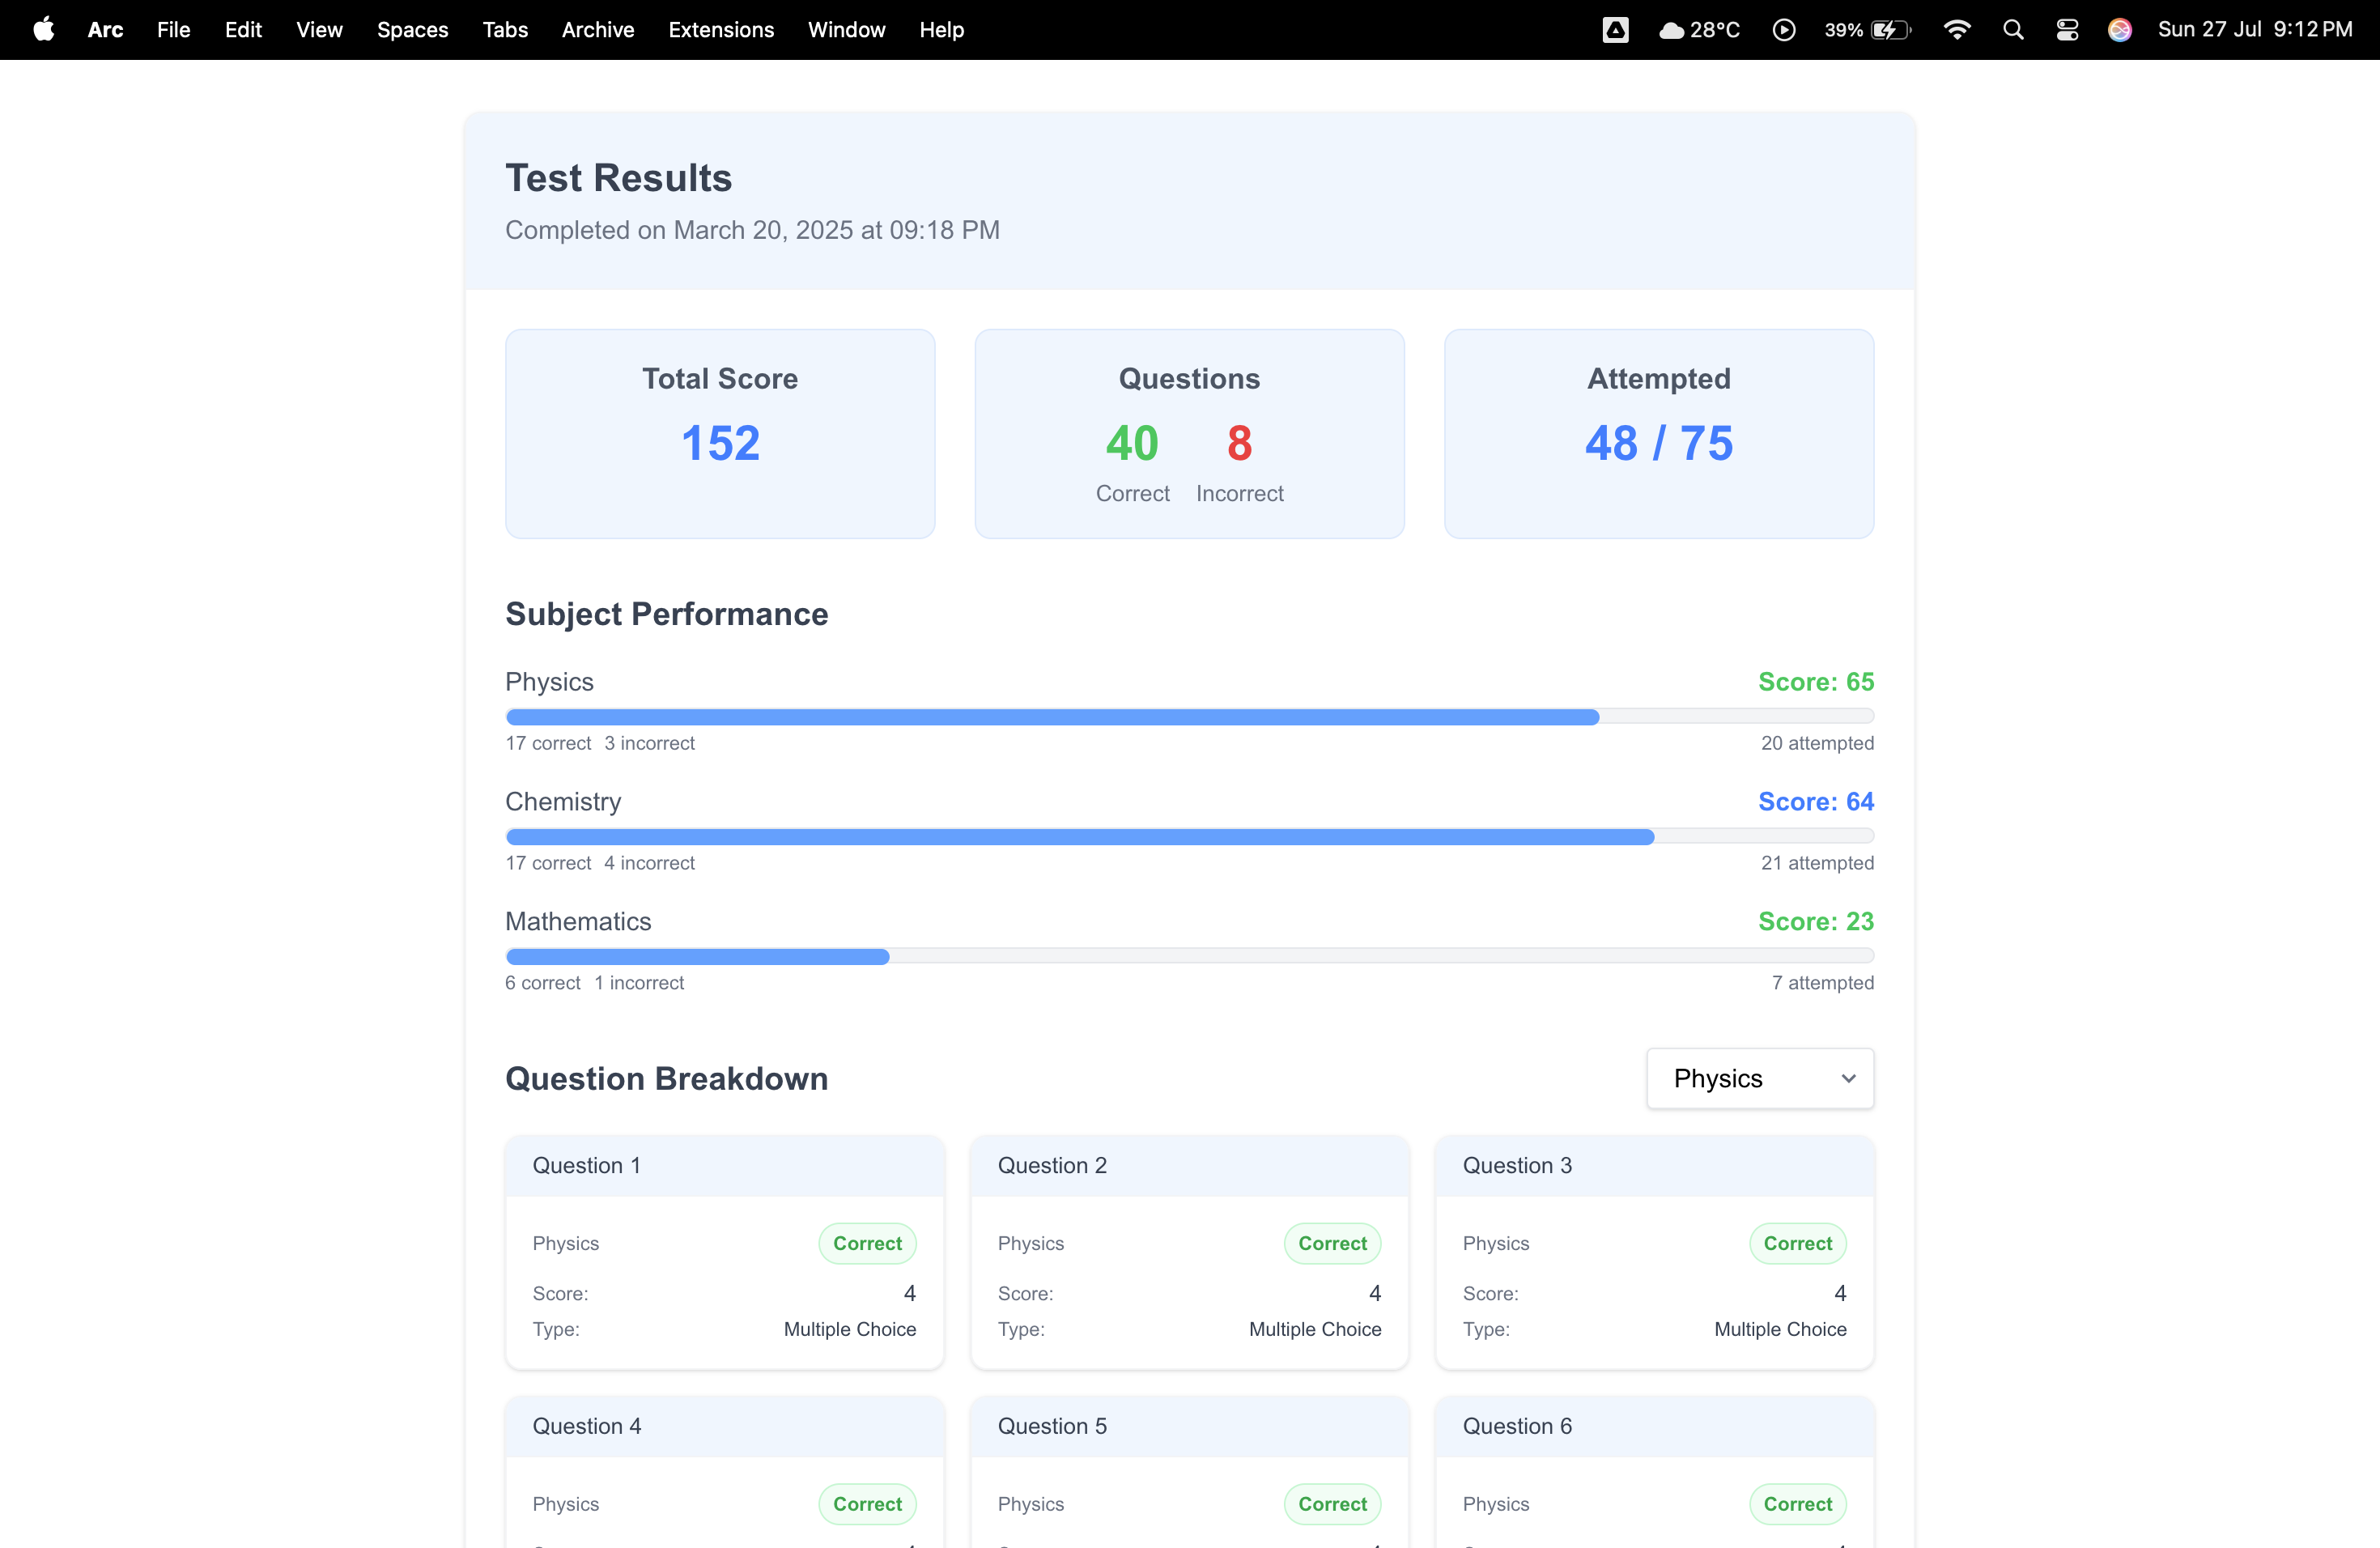Click the Total Score 152 card

pos(720,433)
